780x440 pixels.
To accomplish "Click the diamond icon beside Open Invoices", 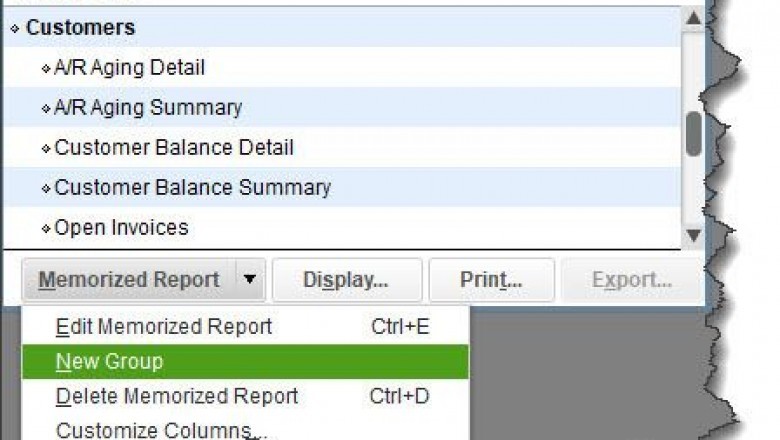I will [46, 229].
